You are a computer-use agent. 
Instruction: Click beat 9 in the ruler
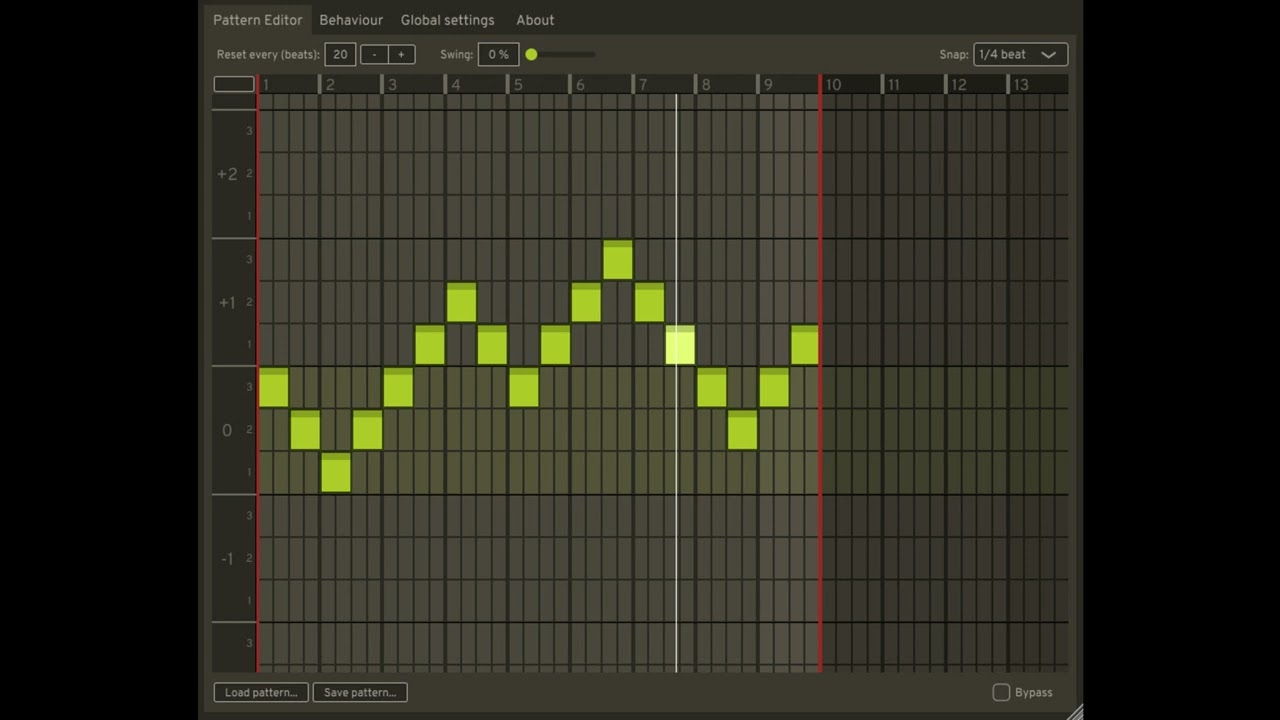coord(768,85)
